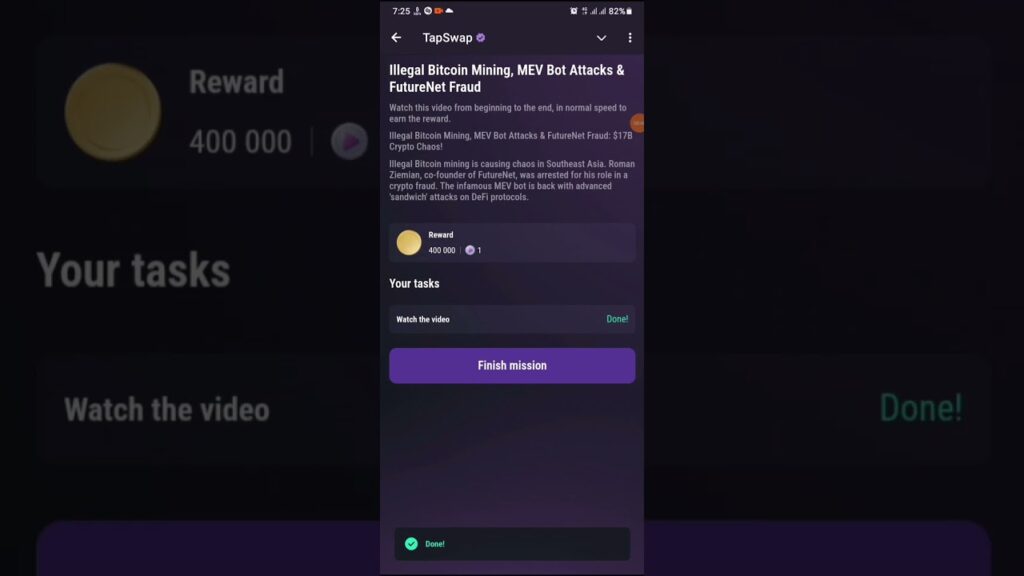This screenshot has width=1024, height=576.
Task: Click the TapSwap title in the header
Action: tap(447, 38)
